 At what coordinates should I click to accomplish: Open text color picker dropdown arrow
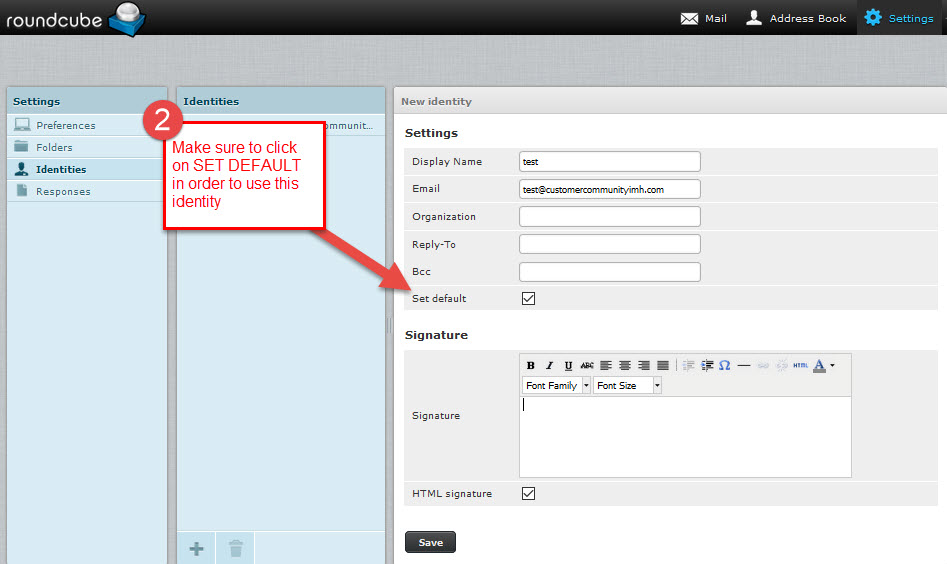(x=832, y=366)
